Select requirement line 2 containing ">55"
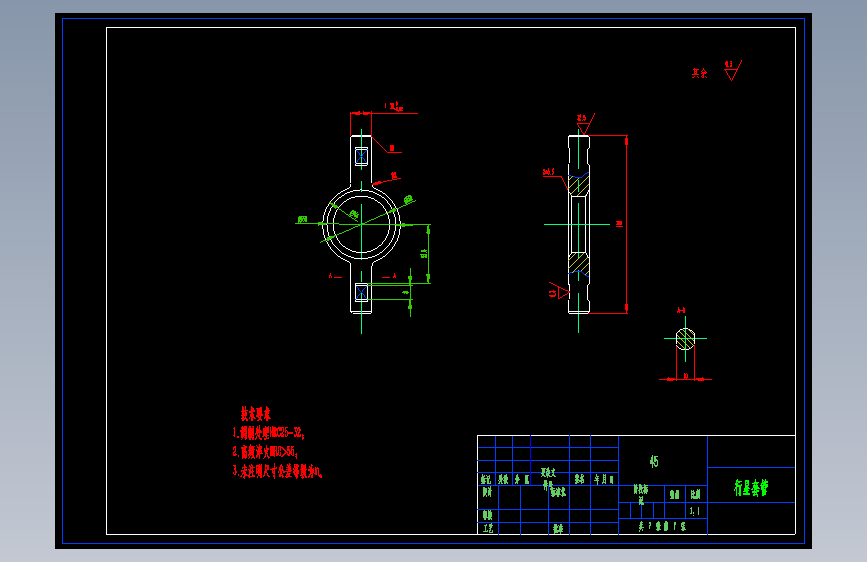This screenshot has height=562, width=867. pos(265,452)
